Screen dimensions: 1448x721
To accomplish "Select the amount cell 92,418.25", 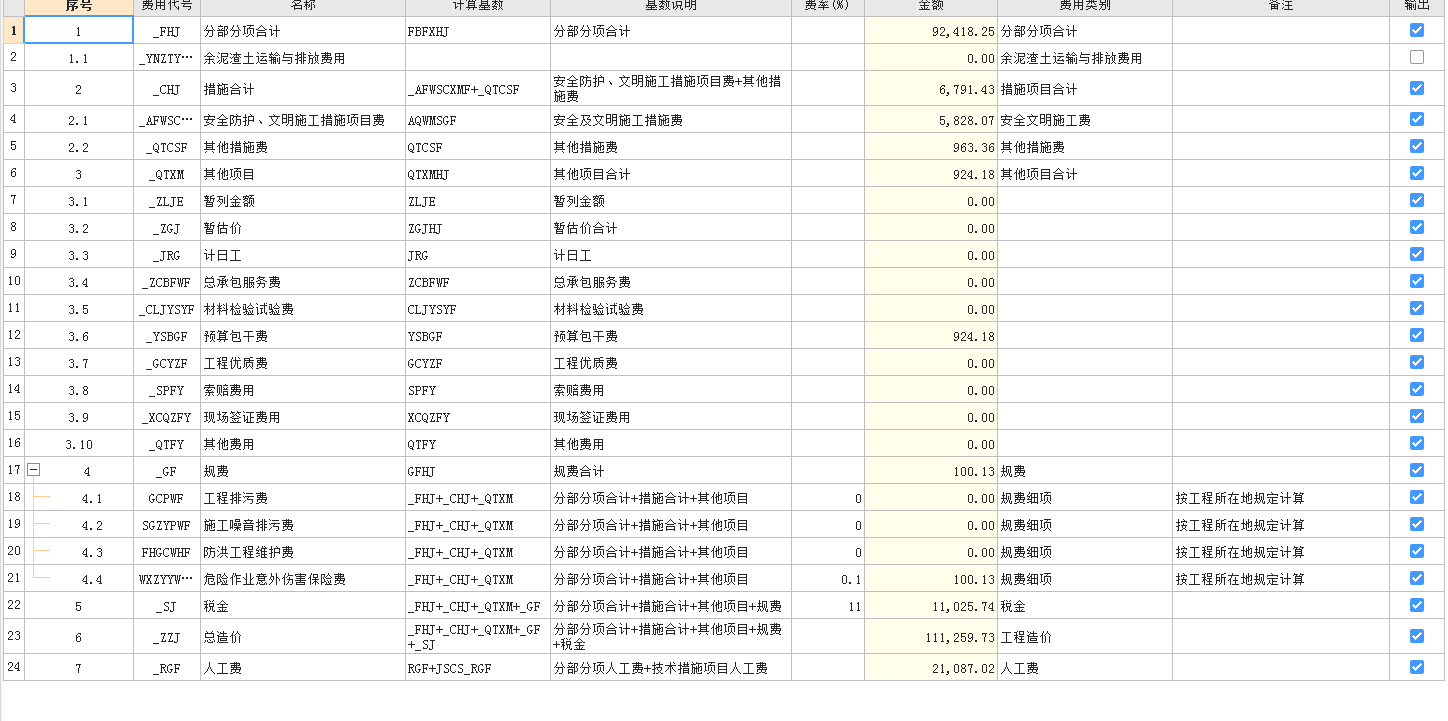I will tap(931, 31).
